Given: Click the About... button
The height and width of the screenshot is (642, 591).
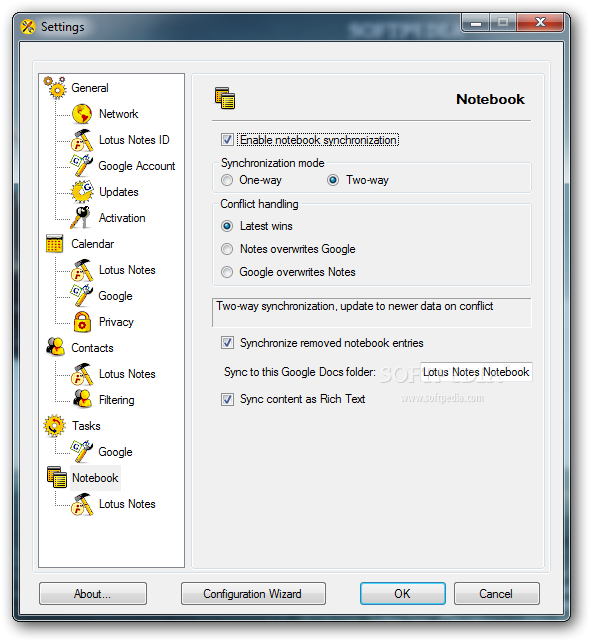Looking at the screenshot, I should tap(93, 594).
